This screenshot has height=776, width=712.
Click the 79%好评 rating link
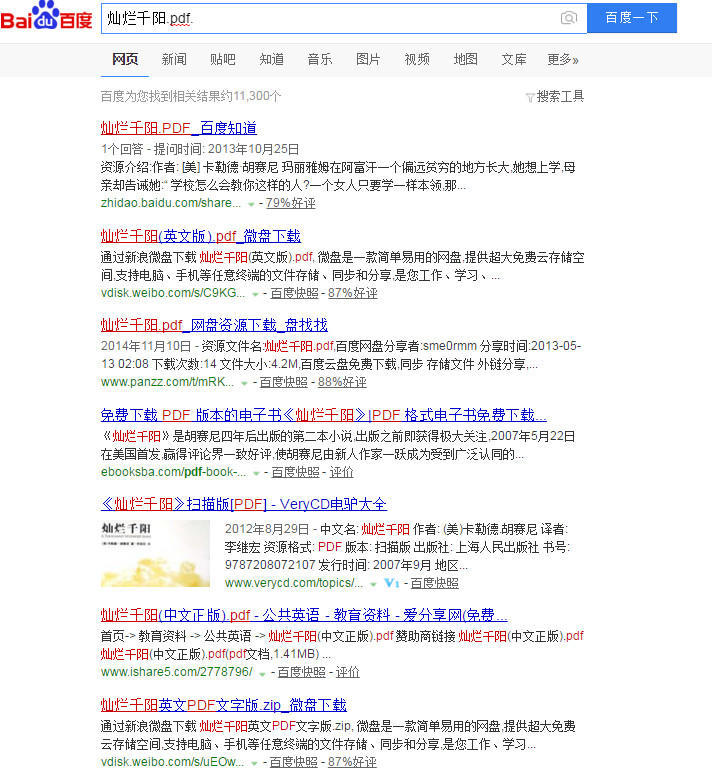point(290,203)
